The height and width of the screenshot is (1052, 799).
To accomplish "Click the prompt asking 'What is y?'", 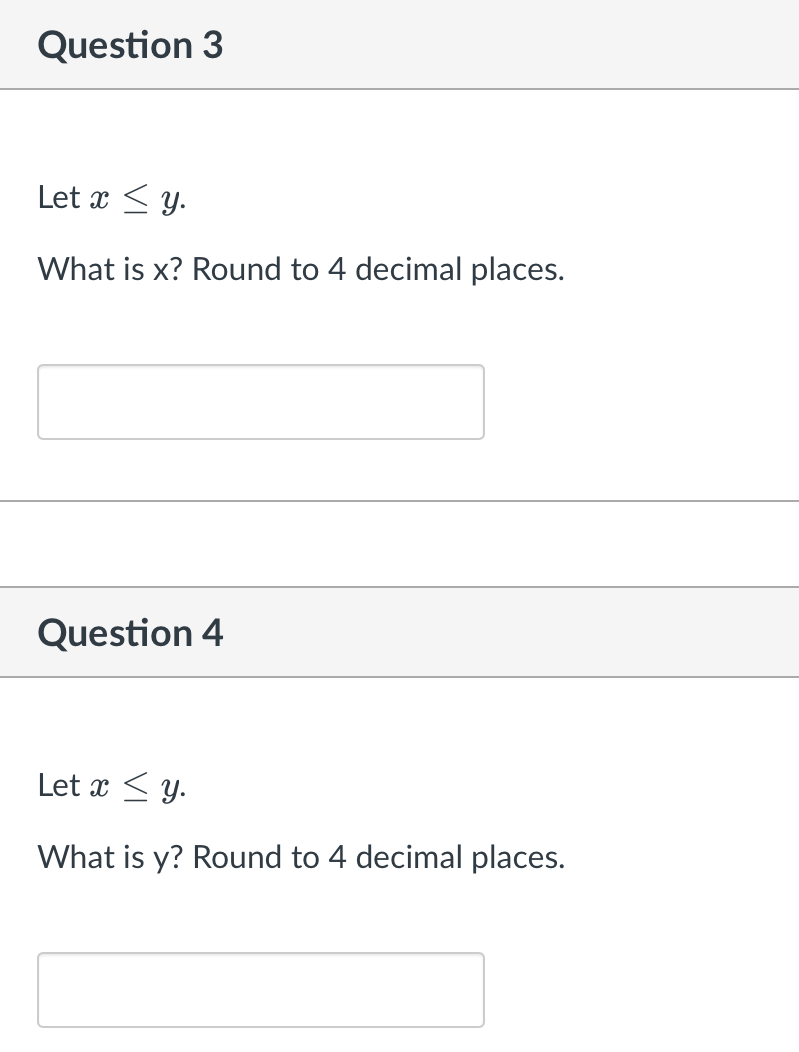I will coord(111,857).
